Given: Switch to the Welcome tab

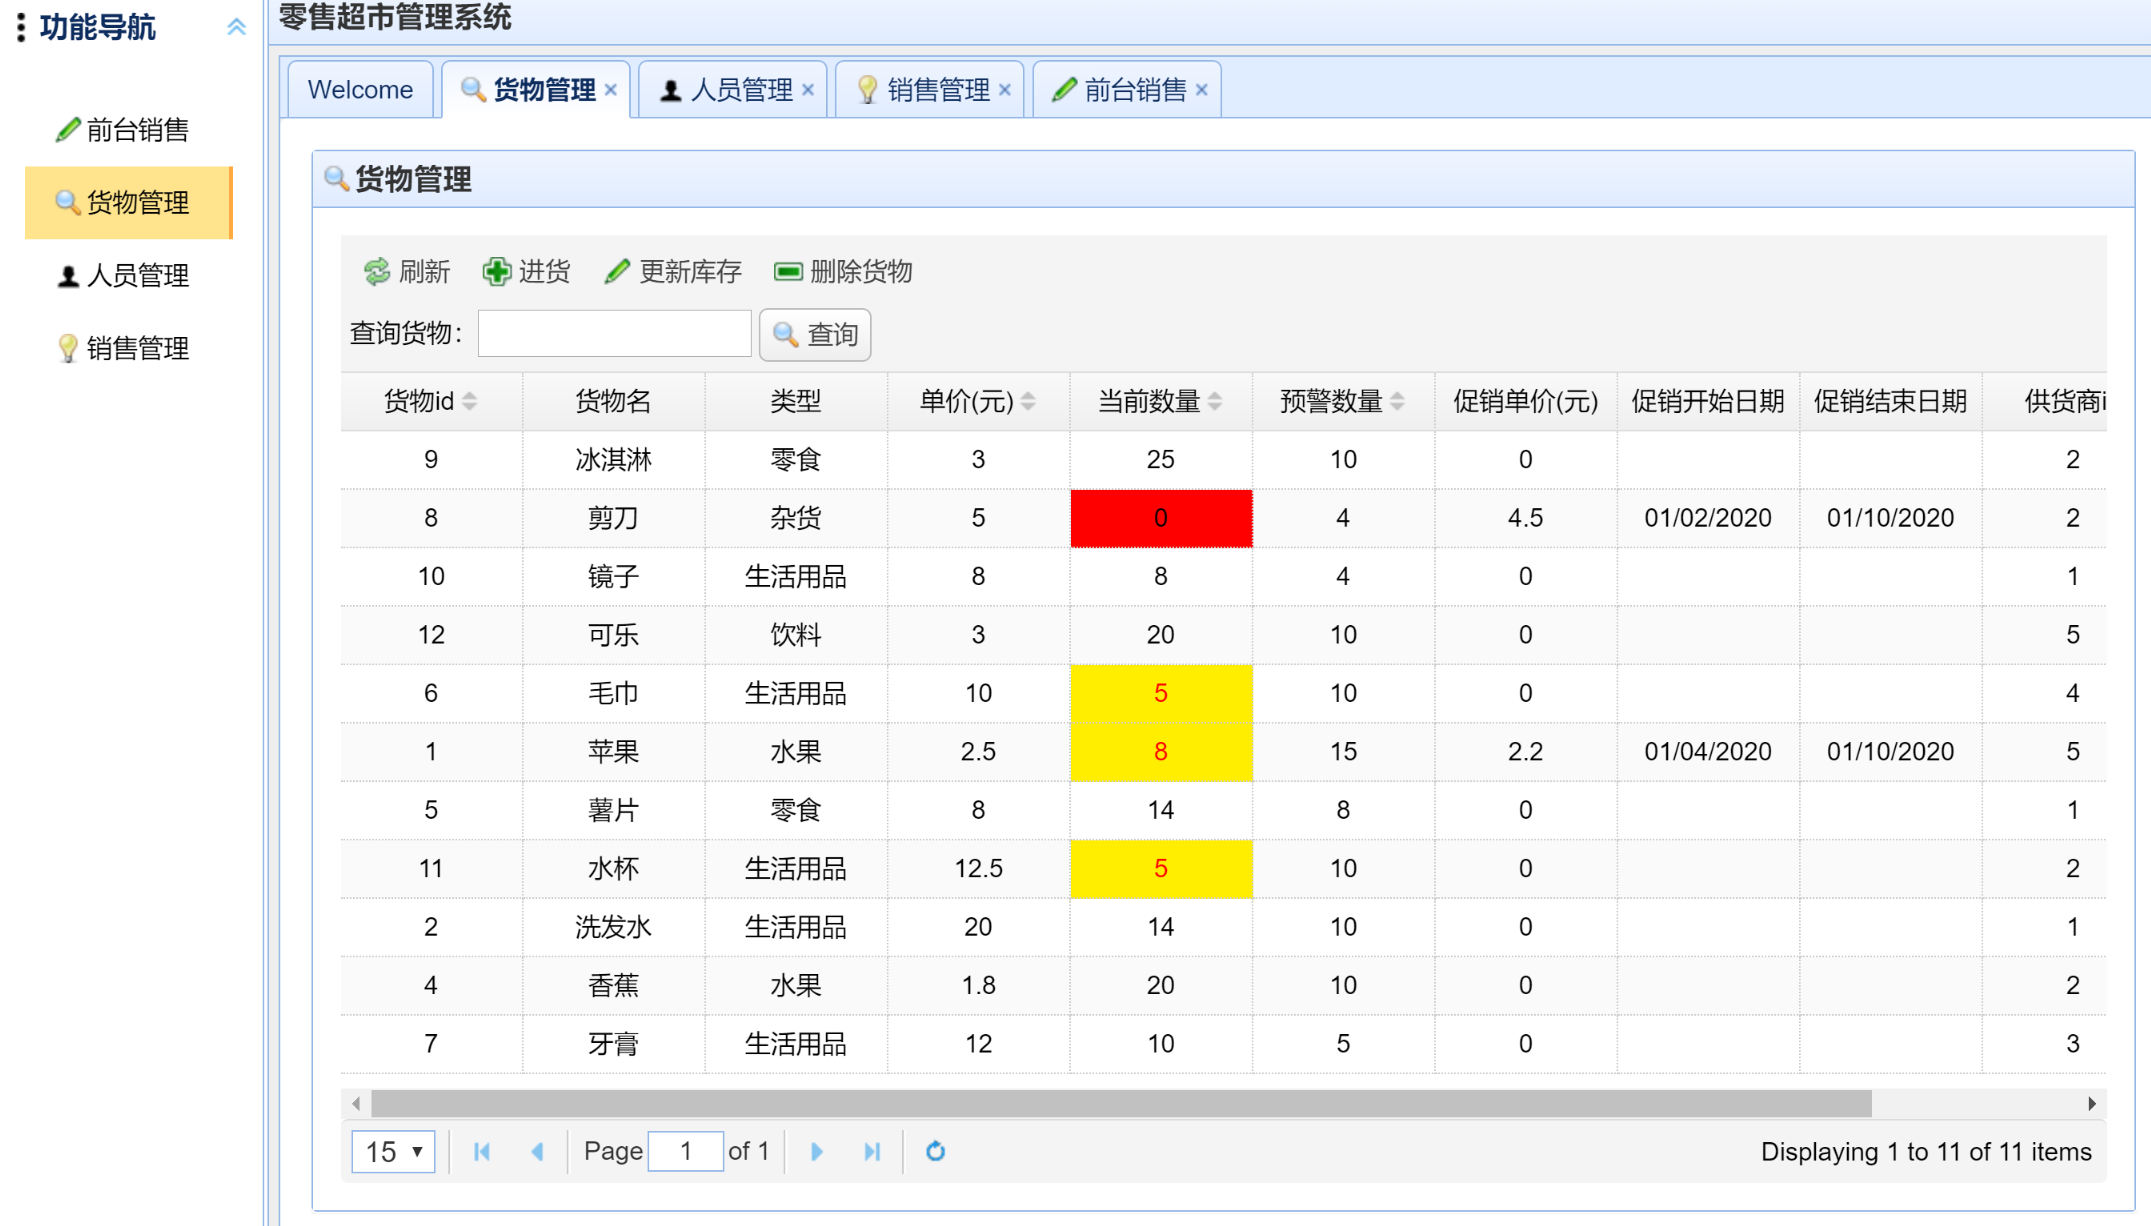Looking at the screenshot, I should coord(360,90).
